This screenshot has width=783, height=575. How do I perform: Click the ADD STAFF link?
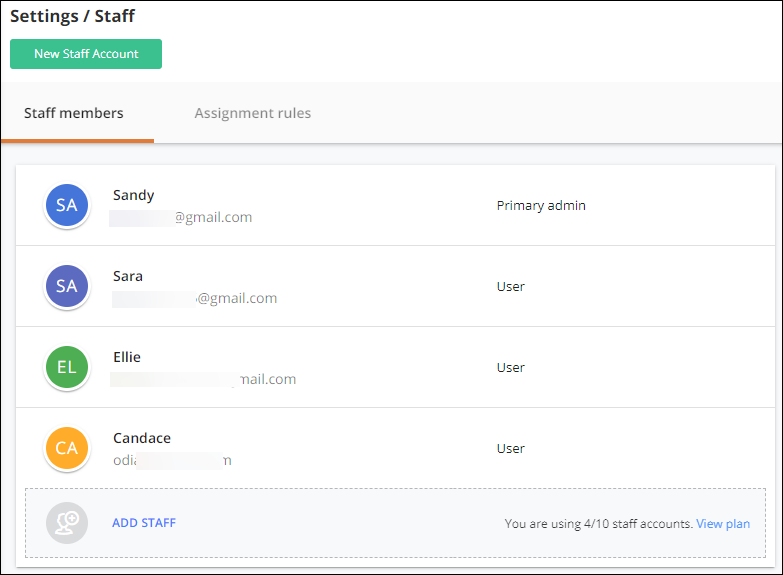(x=144, y=523)
